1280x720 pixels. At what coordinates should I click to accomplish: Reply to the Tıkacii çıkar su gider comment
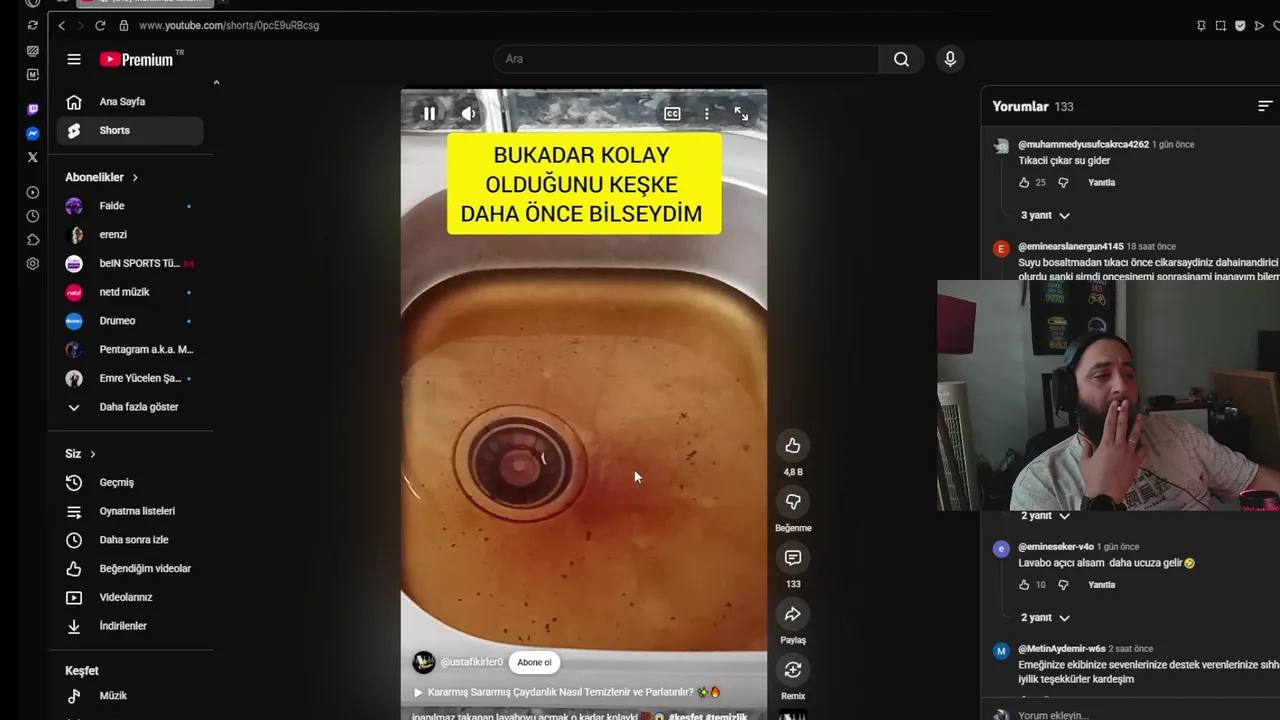[1101, 183]
